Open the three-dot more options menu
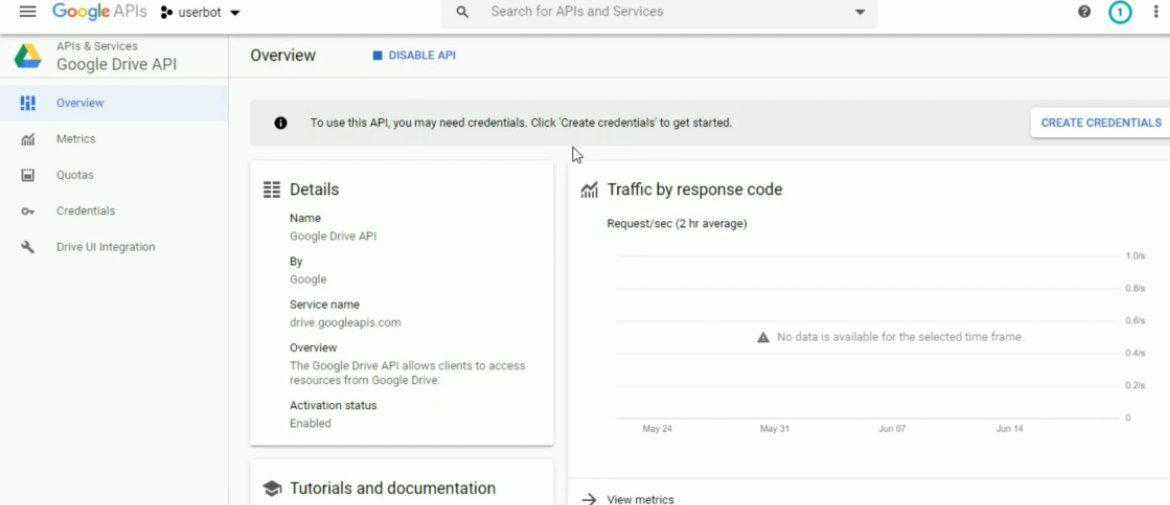 click(x=1156, y=12)
